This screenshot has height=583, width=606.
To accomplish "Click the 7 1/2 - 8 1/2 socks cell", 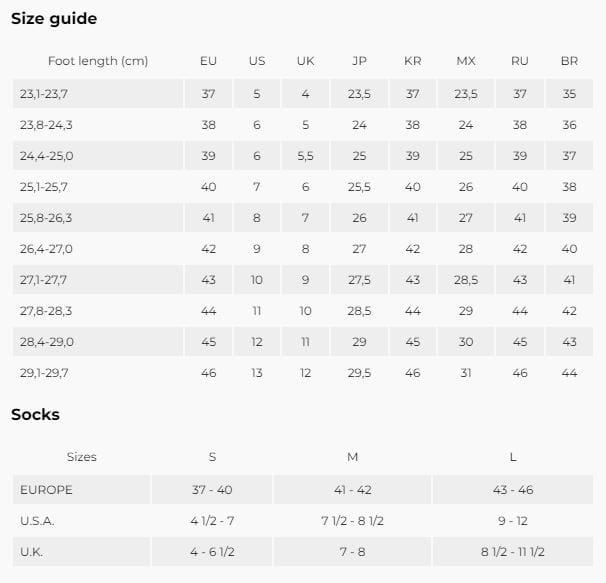I will 352,521.
